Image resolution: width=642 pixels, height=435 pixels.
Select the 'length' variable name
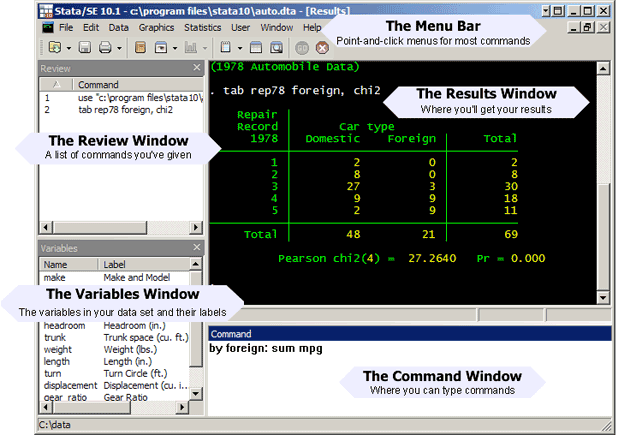[x=57, y=362]
